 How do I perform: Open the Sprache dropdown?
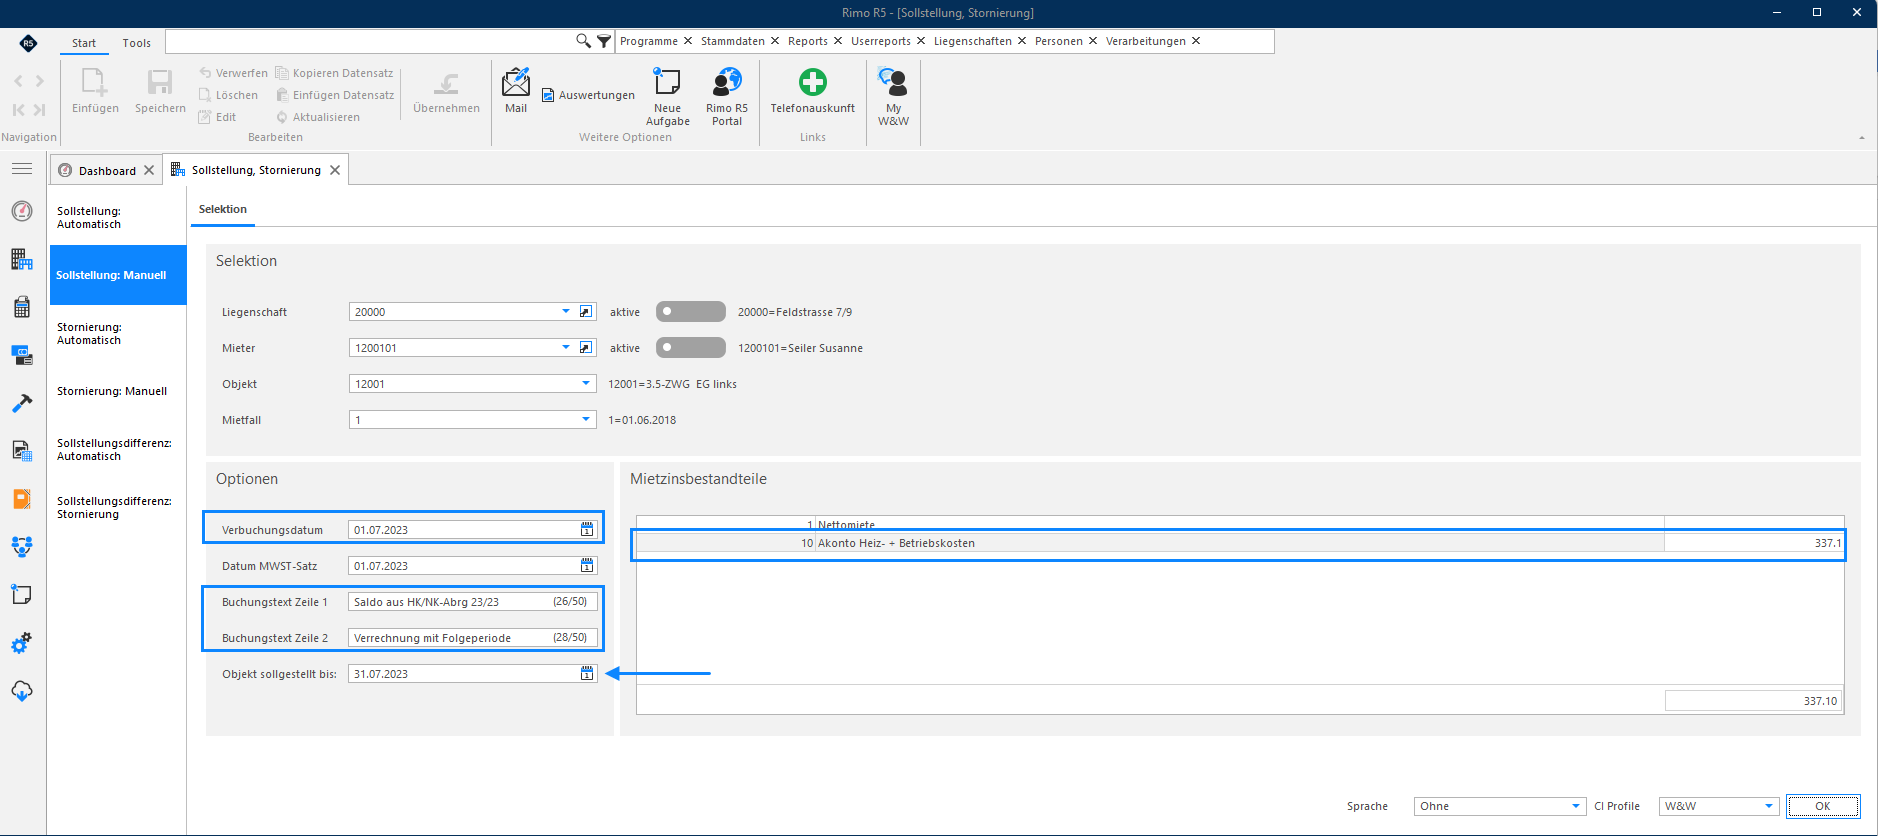[1576, 806]
